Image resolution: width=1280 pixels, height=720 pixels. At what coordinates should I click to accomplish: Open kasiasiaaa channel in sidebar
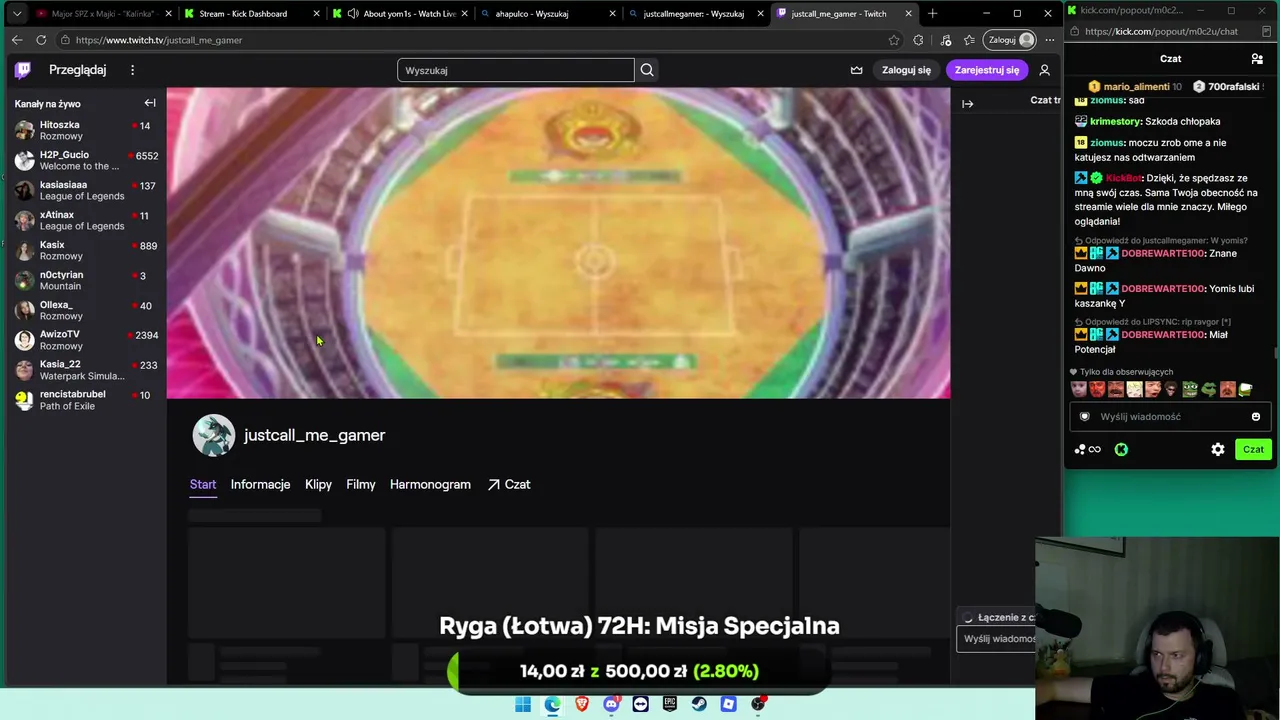coord(83,191)
